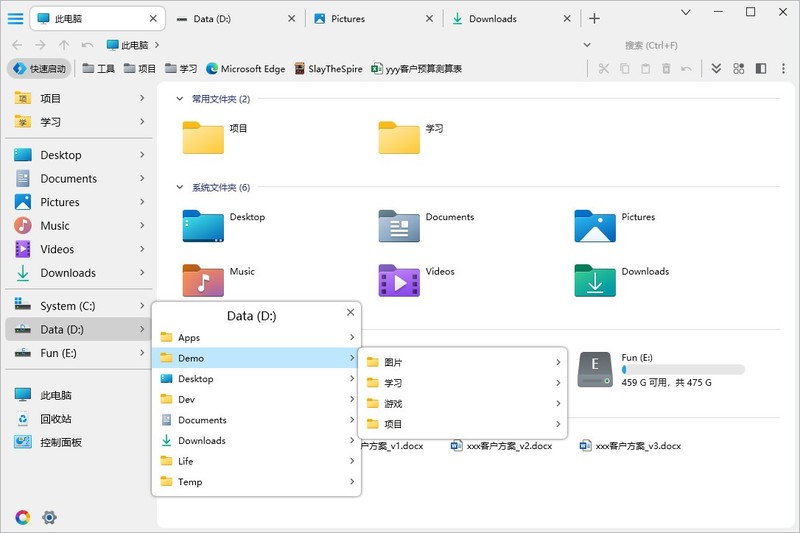Expand Fun (E:) in the sidebar

click(x=142, y=352)
